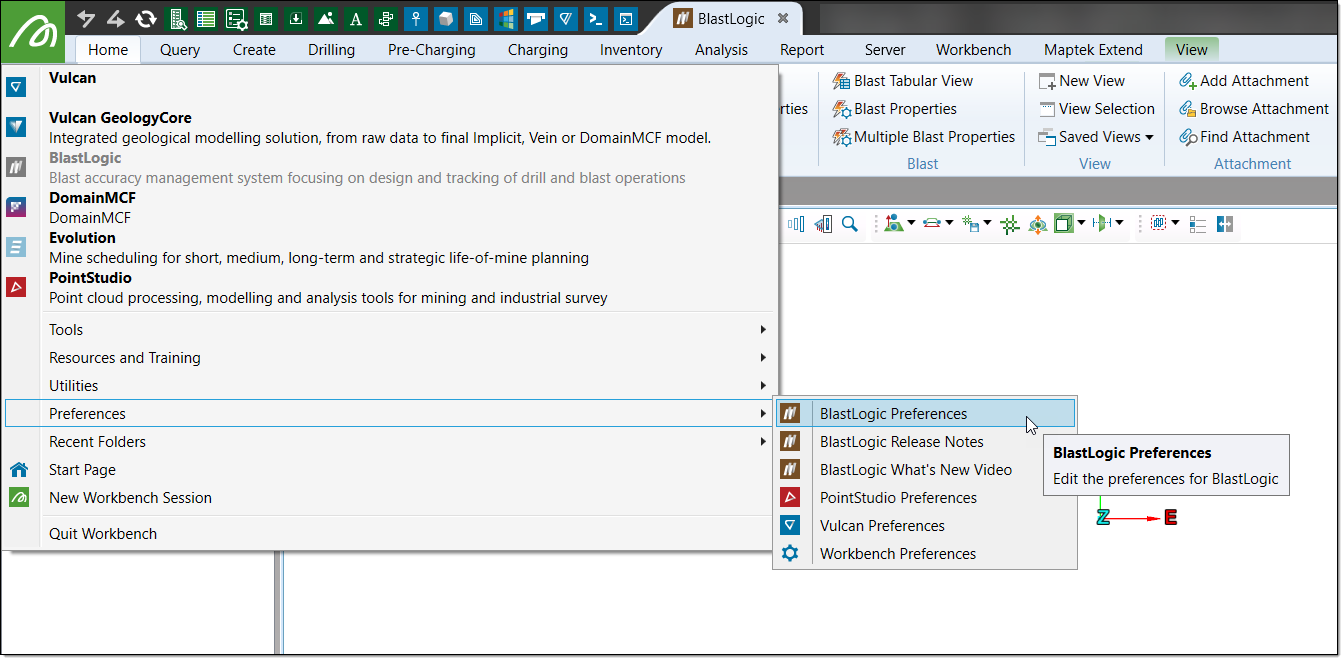Expand the Utilities submenu
The image size is (1344, 661).
(x=390, y=386)
